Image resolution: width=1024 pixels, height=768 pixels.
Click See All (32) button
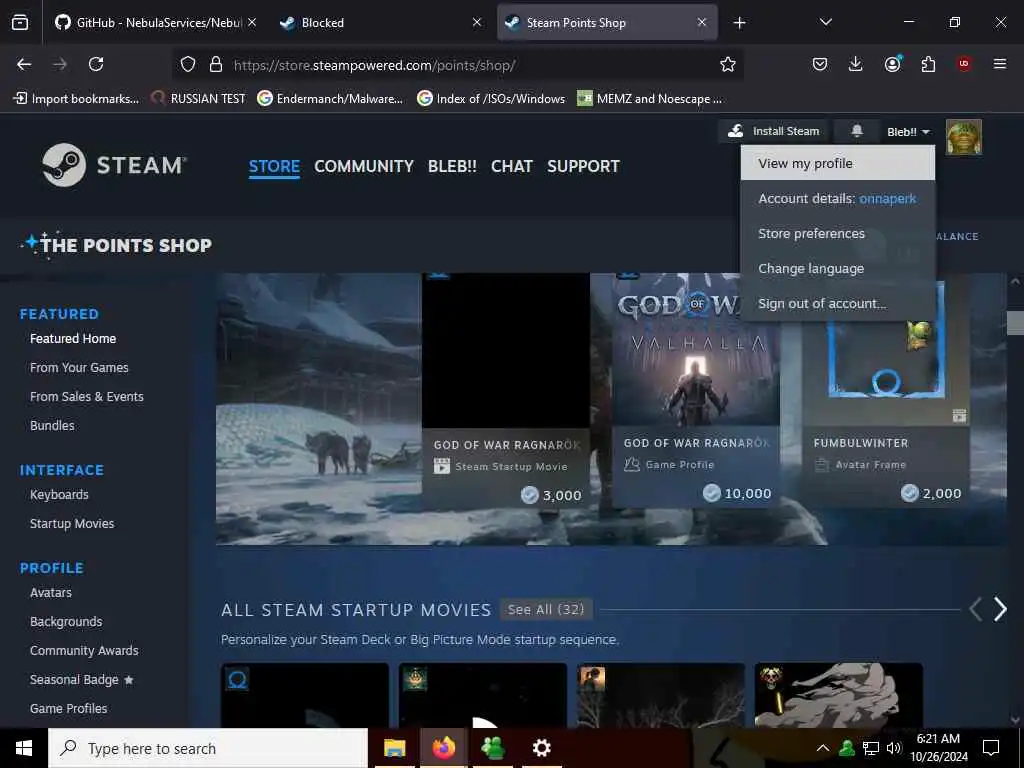pyautogui.click(x=546, y=609)
